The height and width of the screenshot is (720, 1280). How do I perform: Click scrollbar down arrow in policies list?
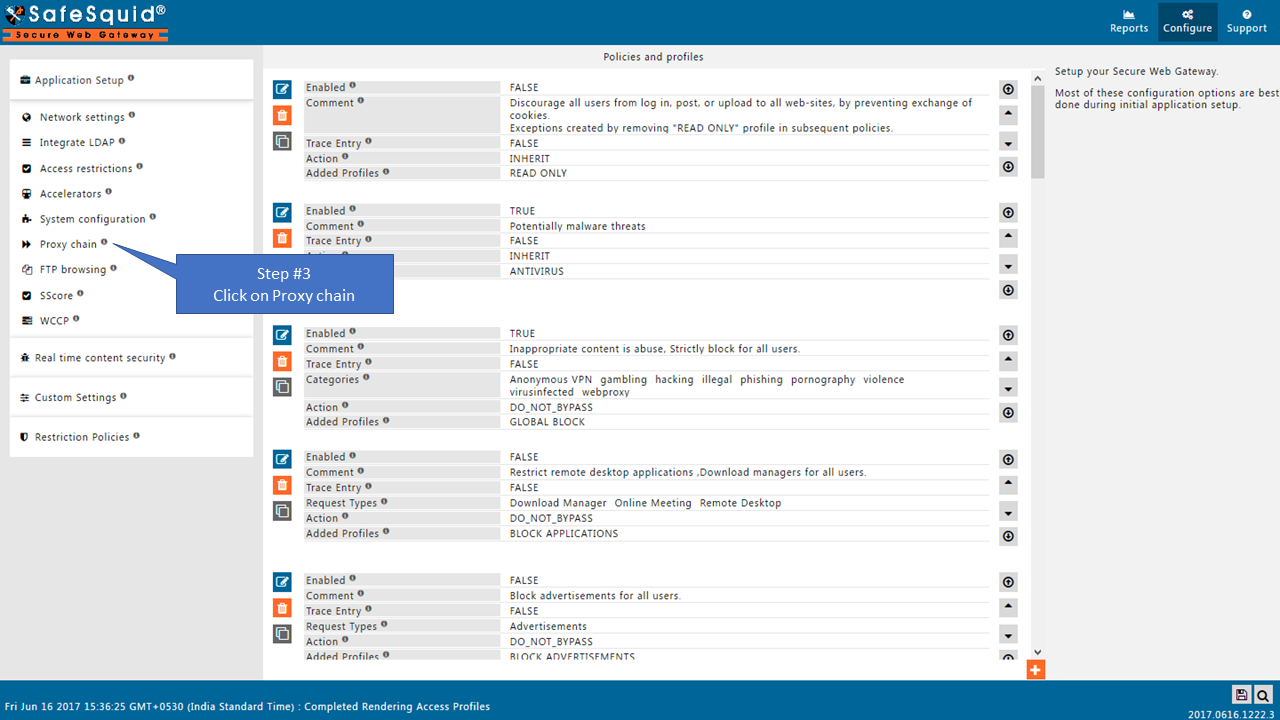[x=1037, y=652]
